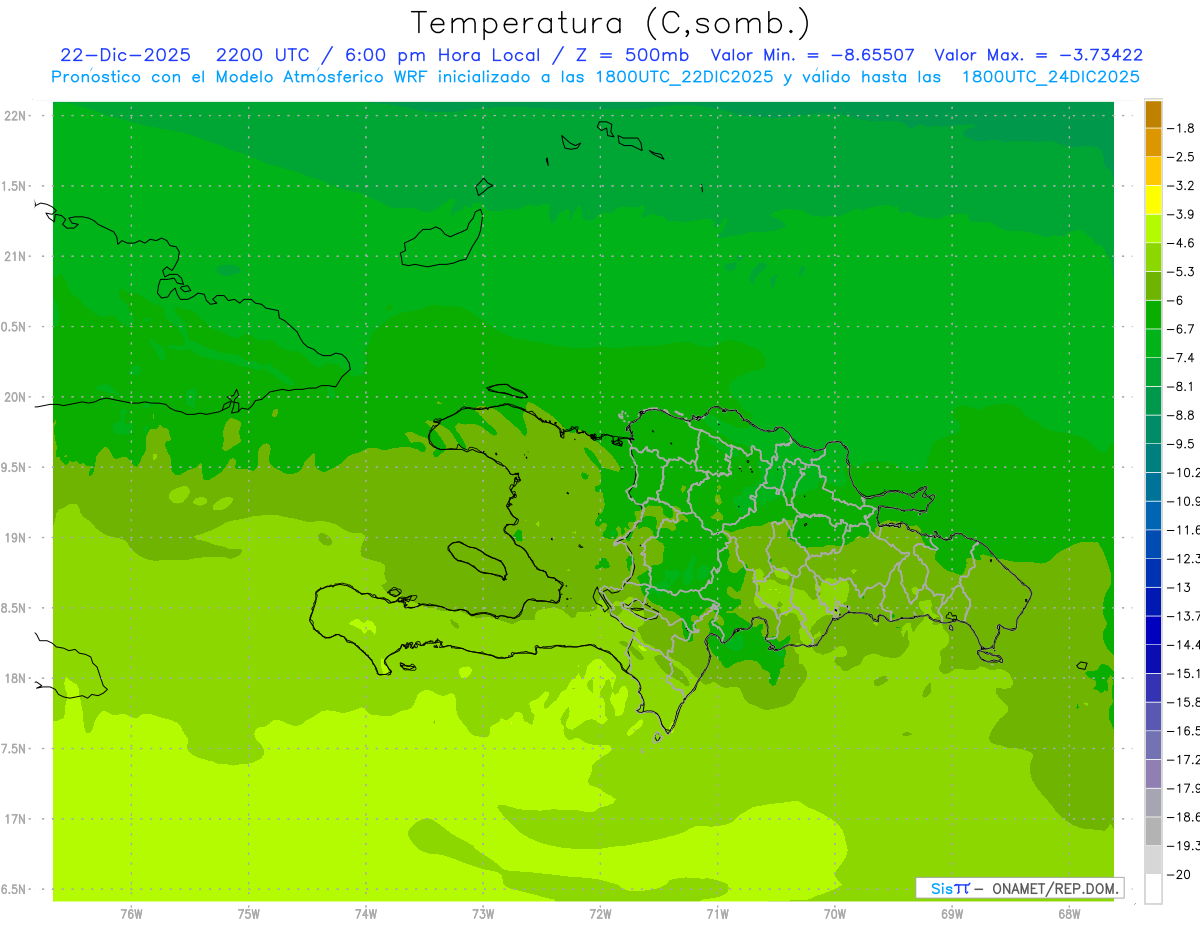Click the '-20' colorbar value

click(x=1180, y=874)
